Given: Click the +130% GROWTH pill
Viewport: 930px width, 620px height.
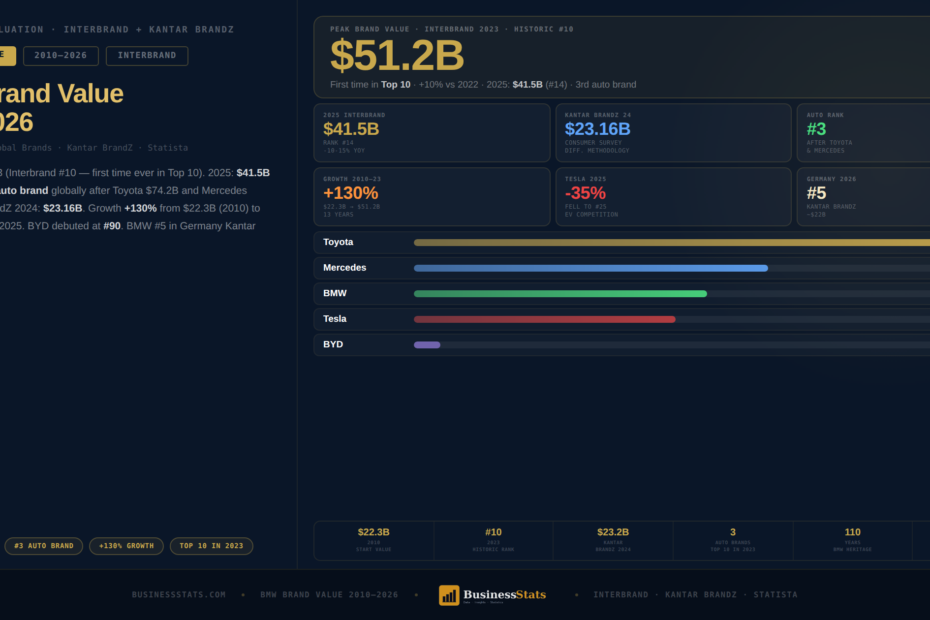Looking at the screenshot, I should [126, 546].
